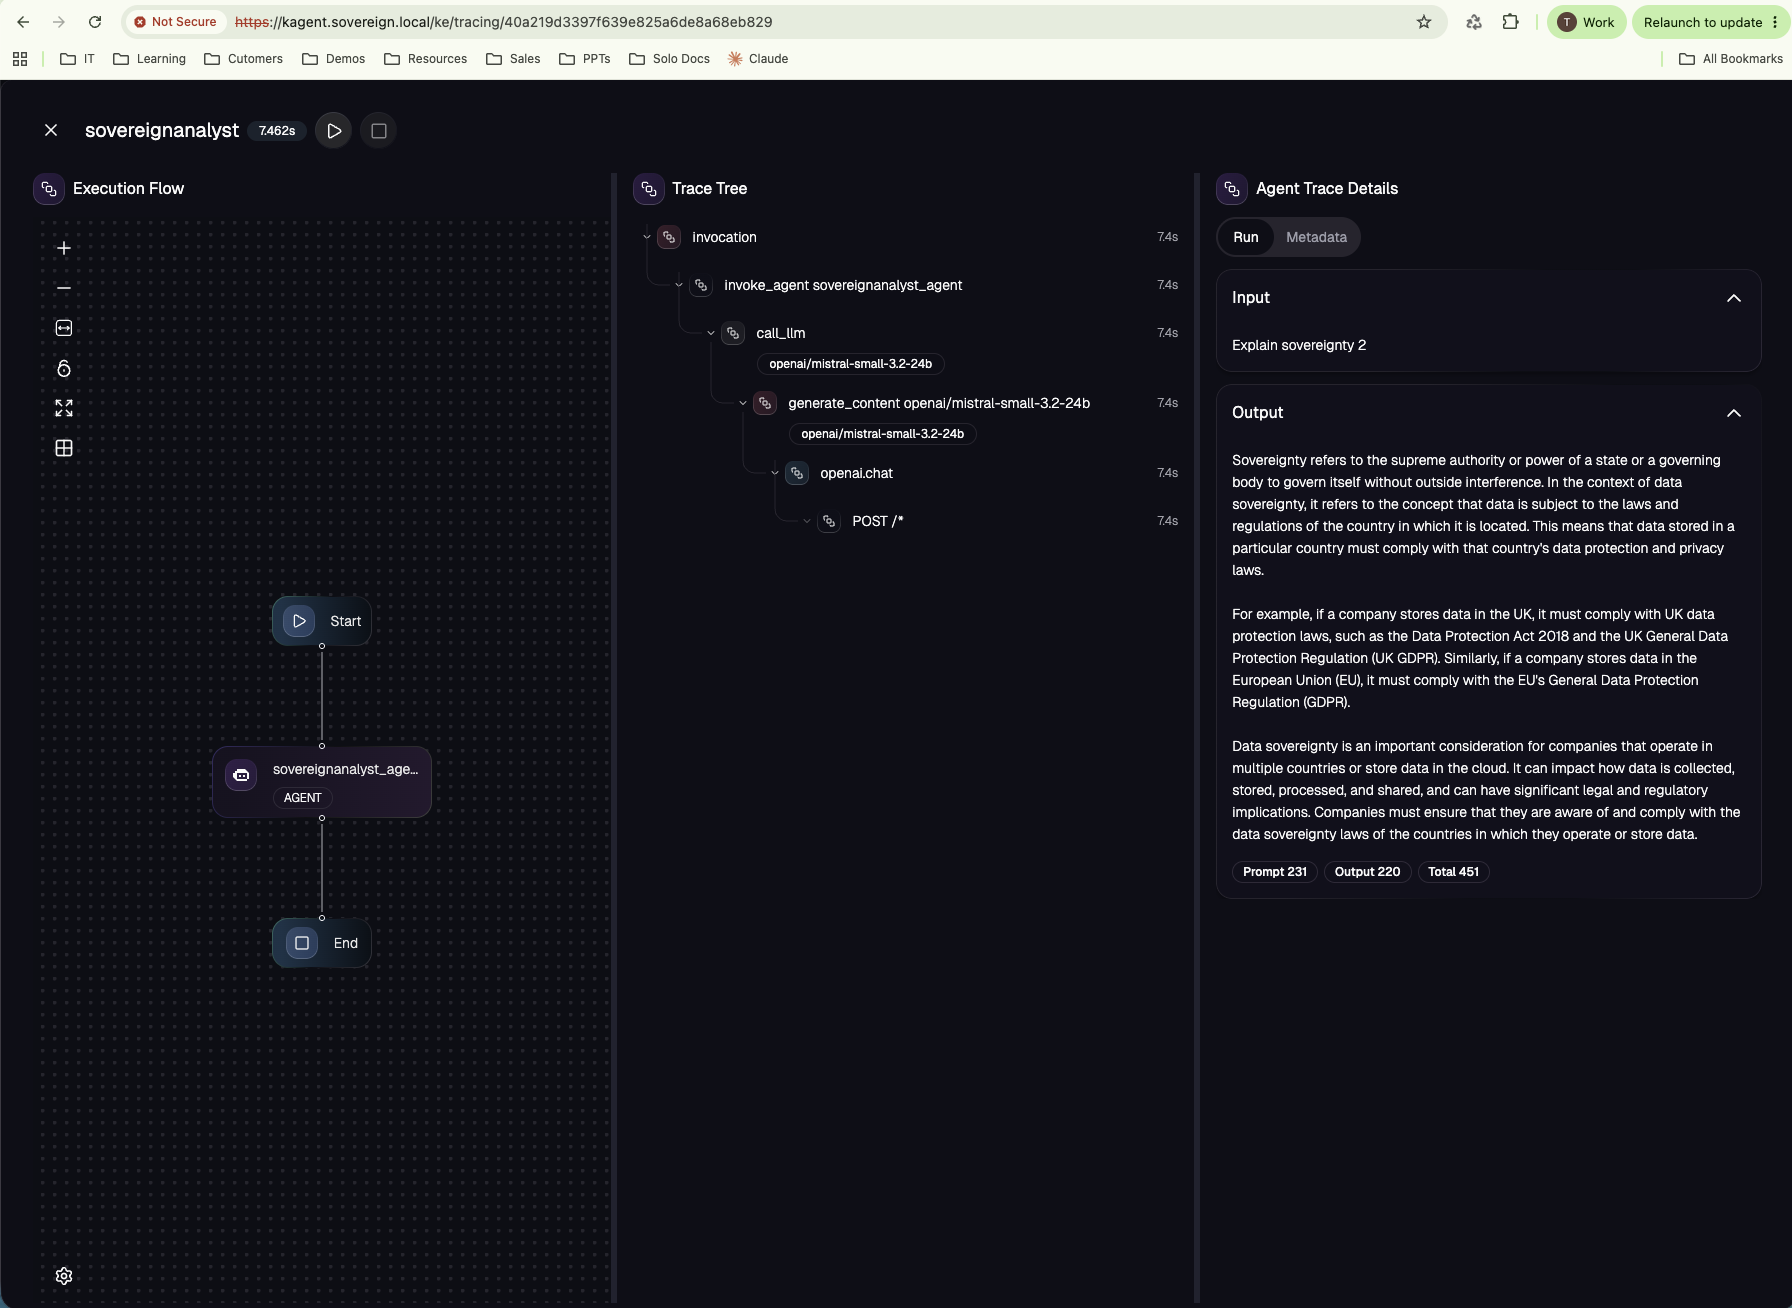This screenshot has width=1792, height=1308.
Task: Bookmark this page with the star icon
Action: (x=1424, y=22)
